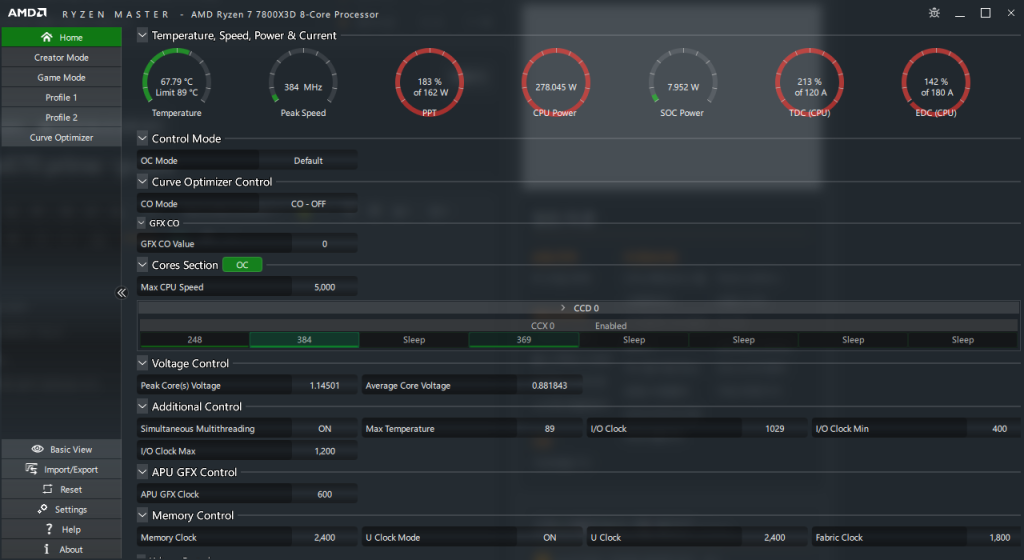Screen dimensions: 1024x560
Task: Click the Basic View eye icon
Action: [x=37, y=450]
